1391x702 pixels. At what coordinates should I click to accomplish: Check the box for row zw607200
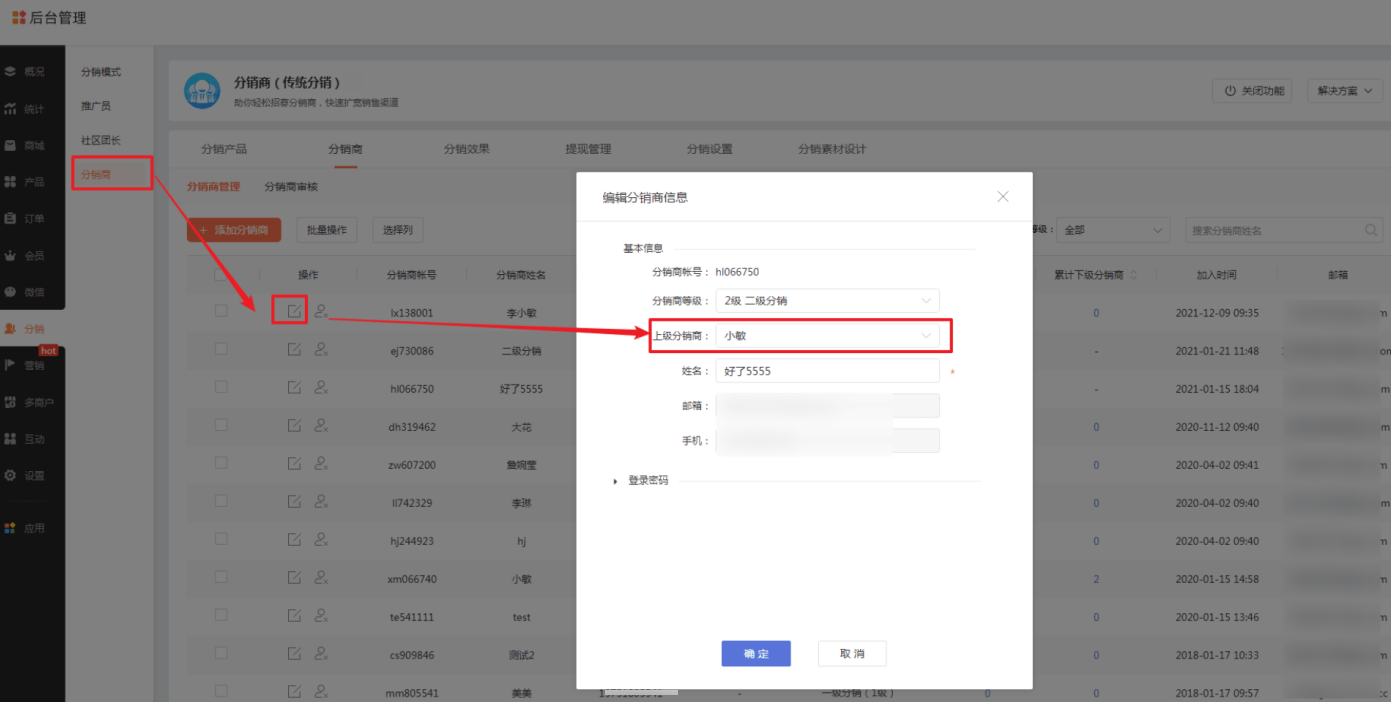221,463
